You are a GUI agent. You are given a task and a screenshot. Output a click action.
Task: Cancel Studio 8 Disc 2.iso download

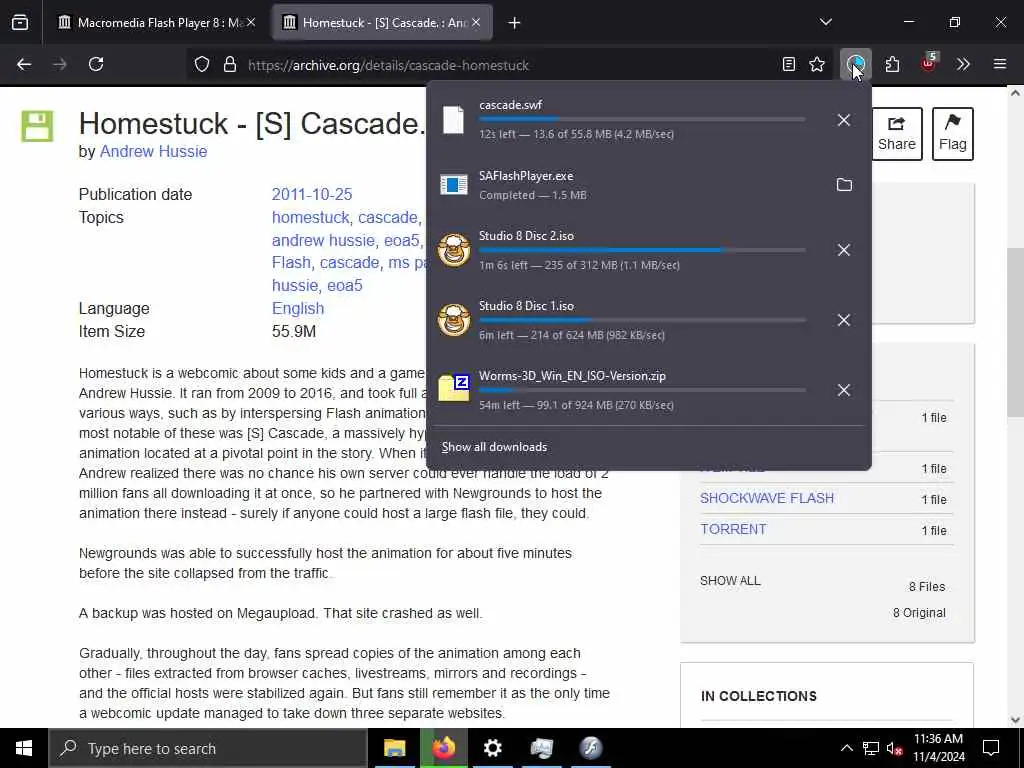click(844, 250)
